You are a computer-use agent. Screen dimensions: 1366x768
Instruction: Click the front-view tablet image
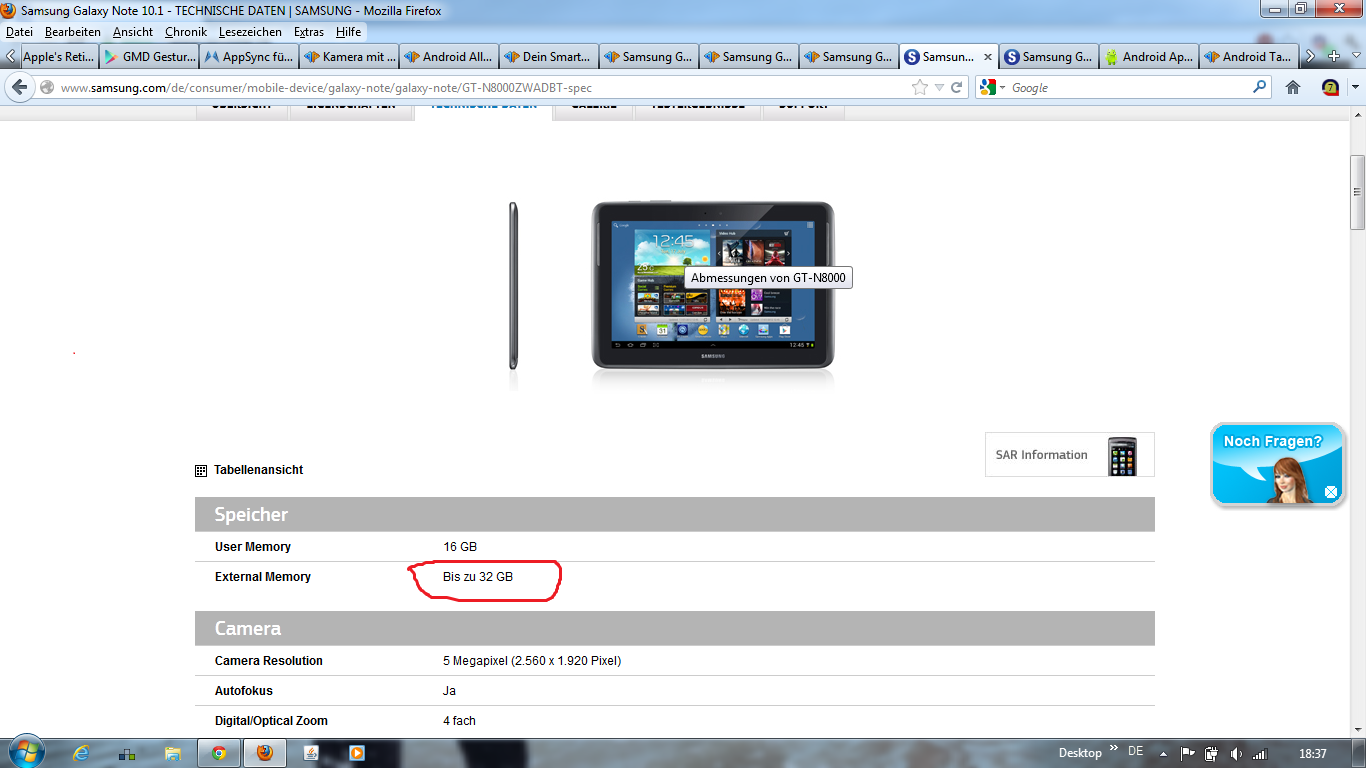[x=713, y=286]
